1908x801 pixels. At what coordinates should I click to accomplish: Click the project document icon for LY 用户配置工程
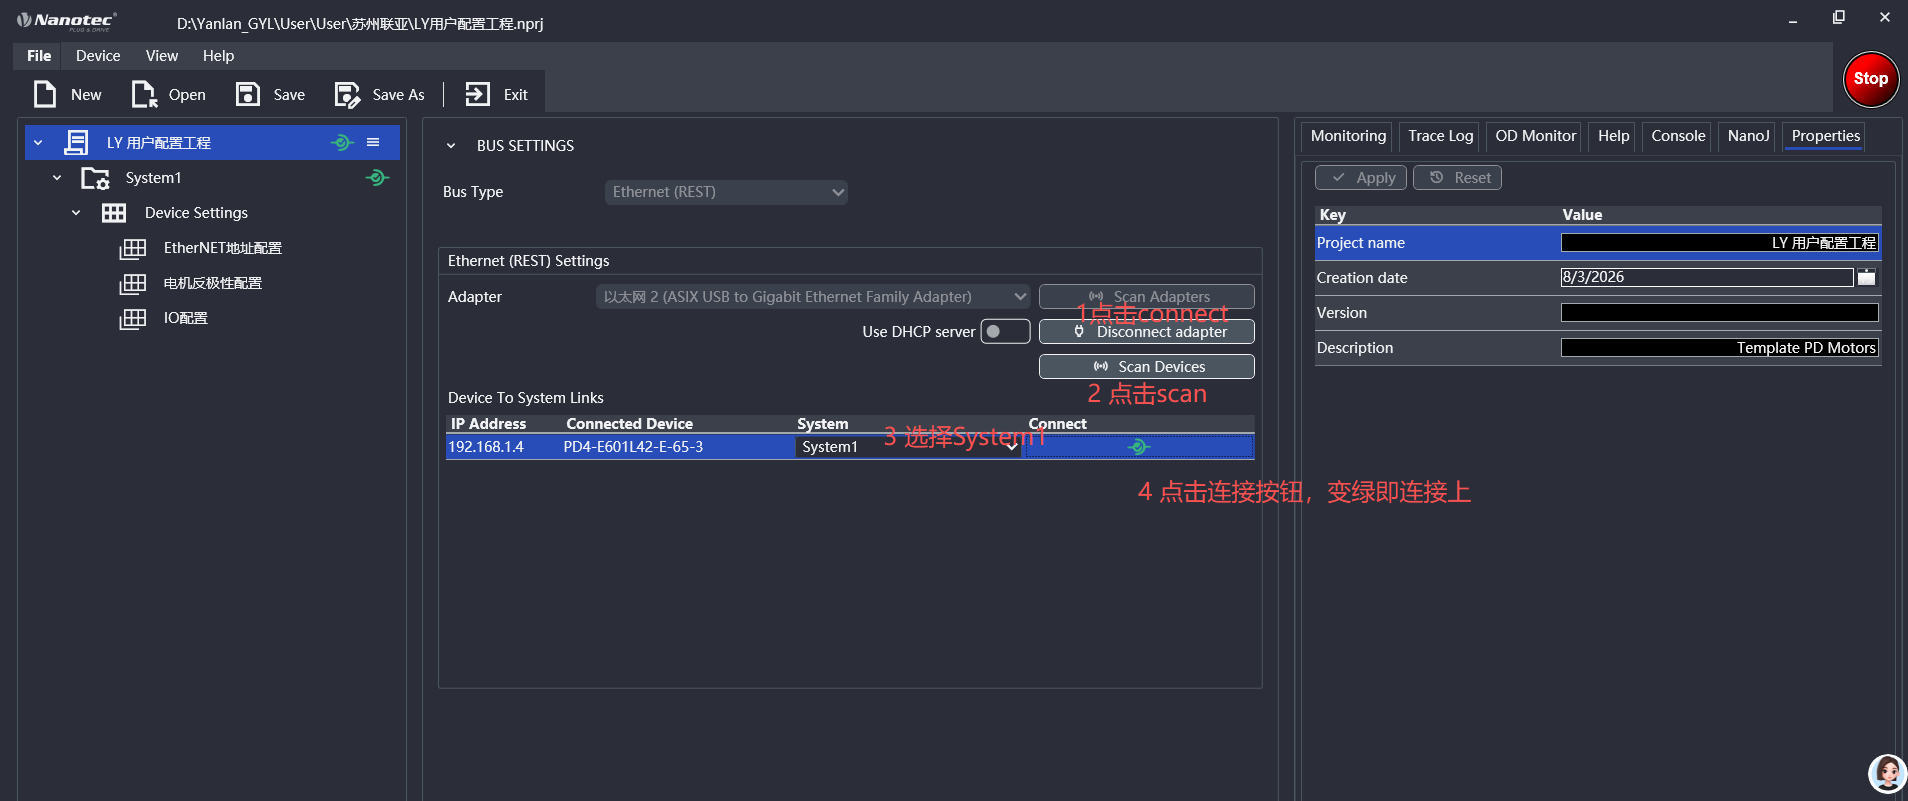(76, 142)
